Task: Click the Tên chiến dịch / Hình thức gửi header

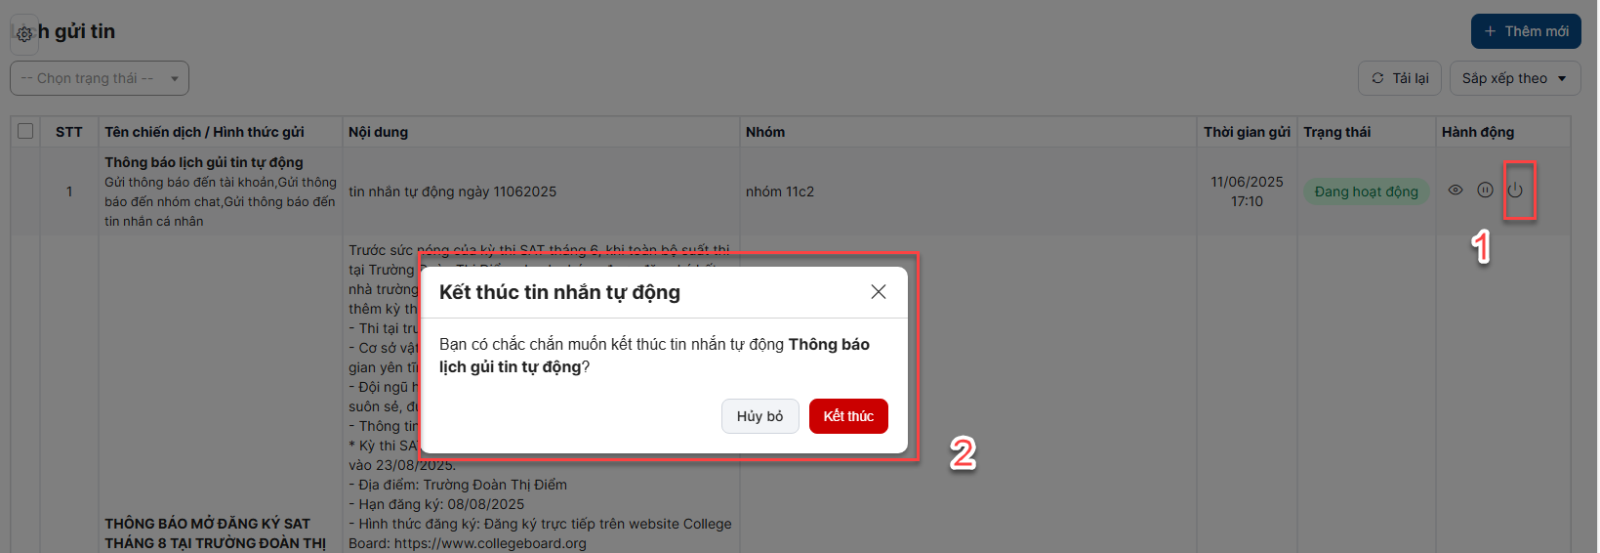Action: point(204,132)
